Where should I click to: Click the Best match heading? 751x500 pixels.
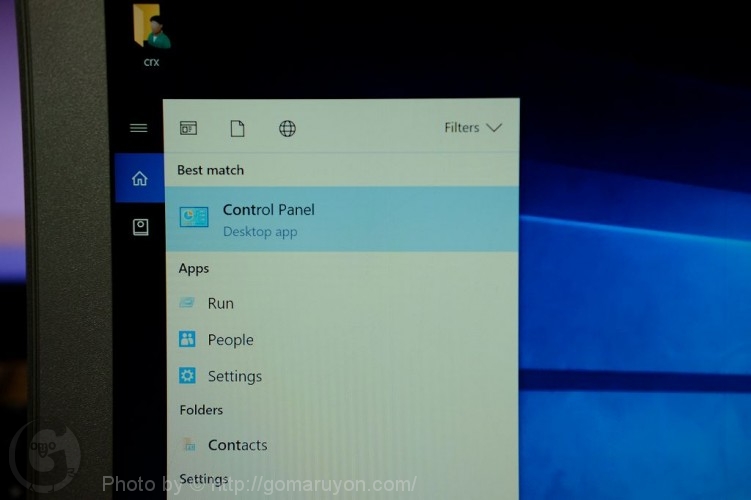coord(210,170)
